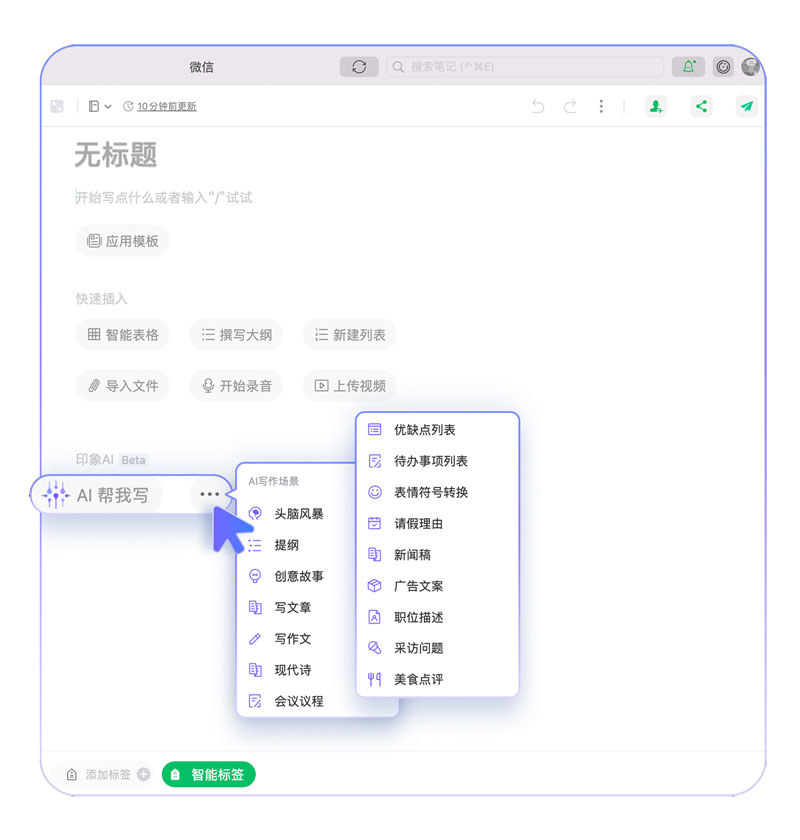The image size is (800, 840).
Task: Open the ... menu beside AI 帮我写
Action: (x=210, y=494)
